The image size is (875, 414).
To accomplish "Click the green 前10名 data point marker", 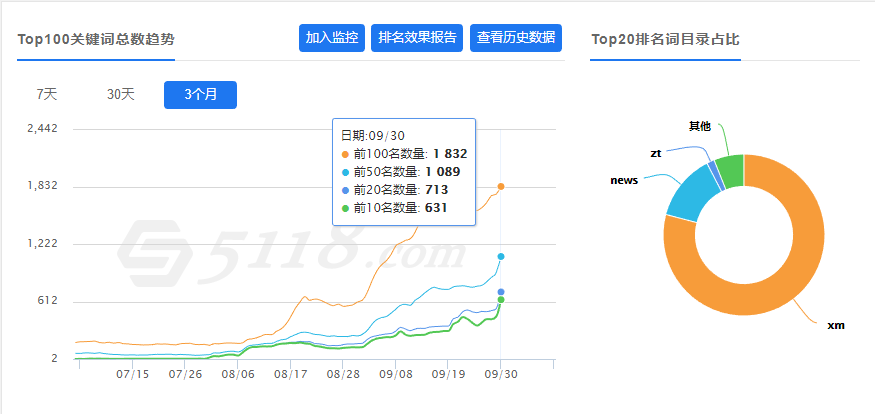I will tap(501, 300).
